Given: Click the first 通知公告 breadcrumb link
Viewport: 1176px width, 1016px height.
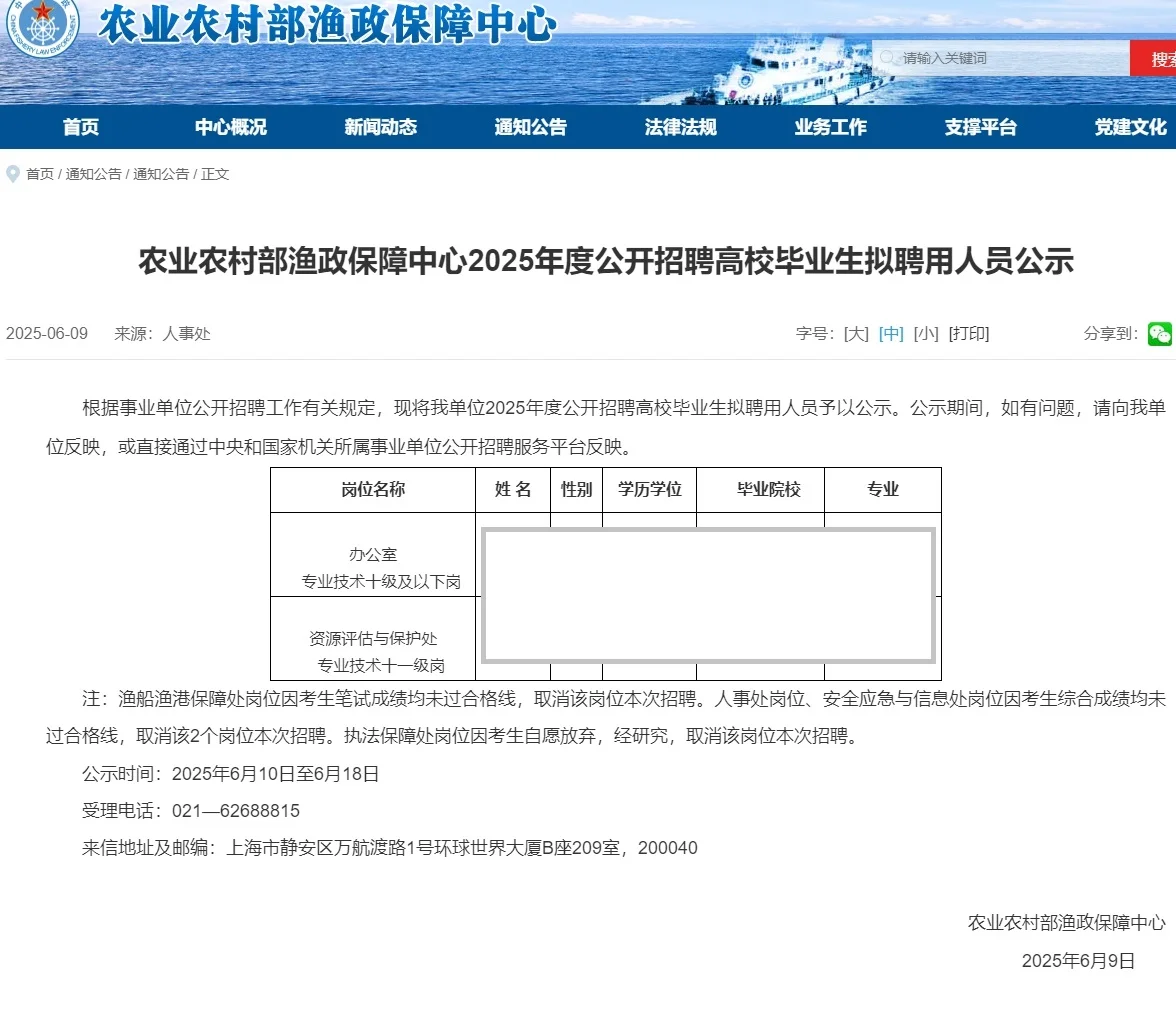Looking at the screenshot, I should point(93,174).
